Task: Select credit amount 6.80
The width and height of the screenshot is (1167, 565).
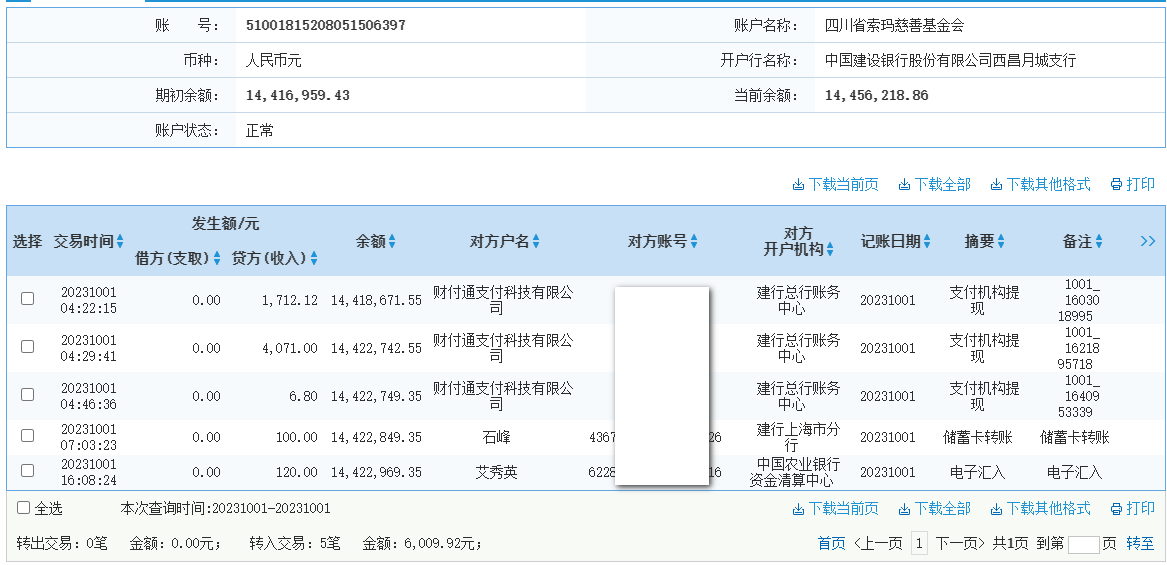Action: pyautogui.click(x=304, y=396)
